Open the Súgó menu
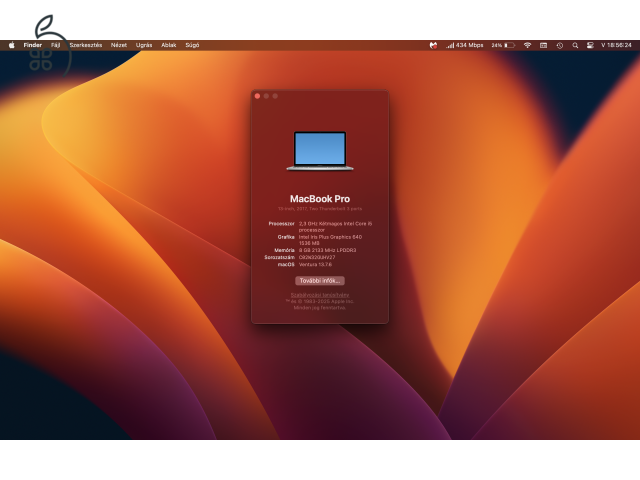The height and width of the screenshot is (480, 640). tap(192, 45)
